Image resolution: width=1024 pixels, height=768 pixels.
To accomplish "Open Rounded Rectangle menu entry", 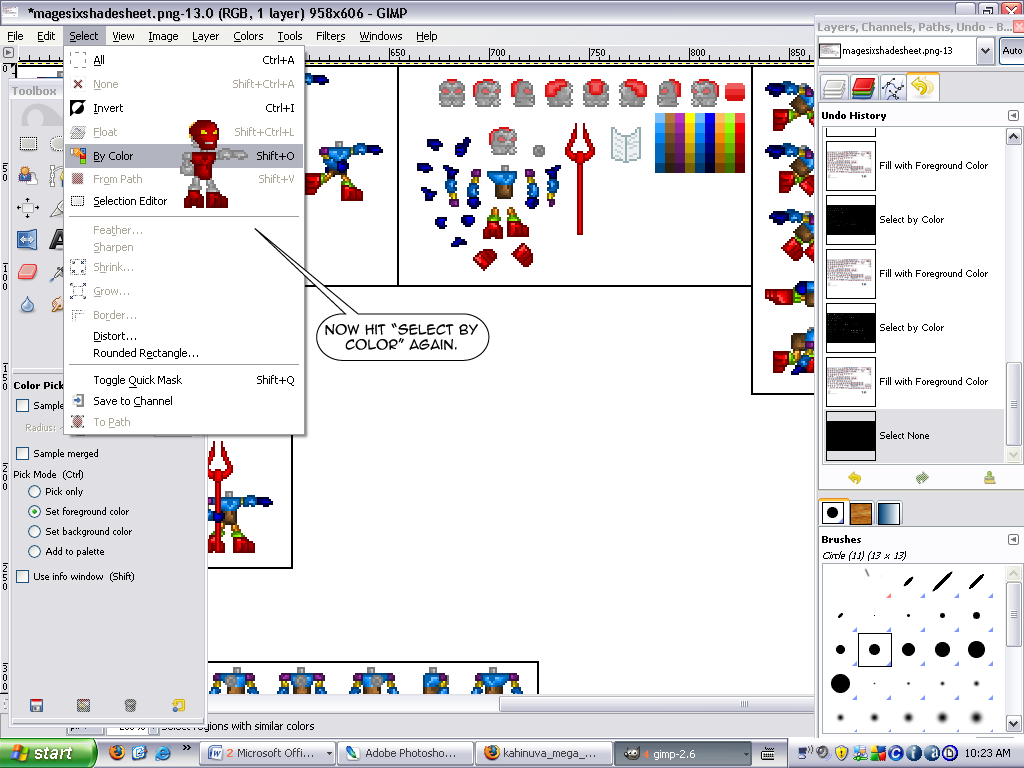I will pyautogui.click(x=185, y=353).
